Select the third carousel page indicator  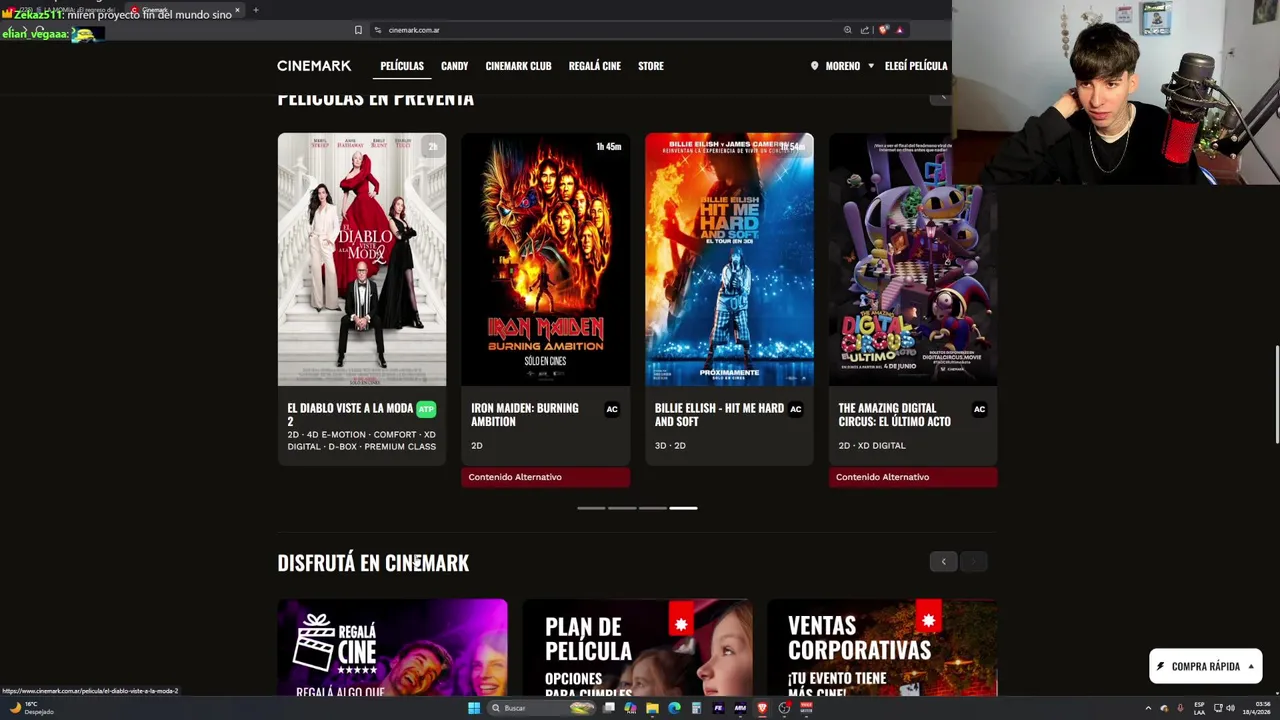(x=652, y=508)
